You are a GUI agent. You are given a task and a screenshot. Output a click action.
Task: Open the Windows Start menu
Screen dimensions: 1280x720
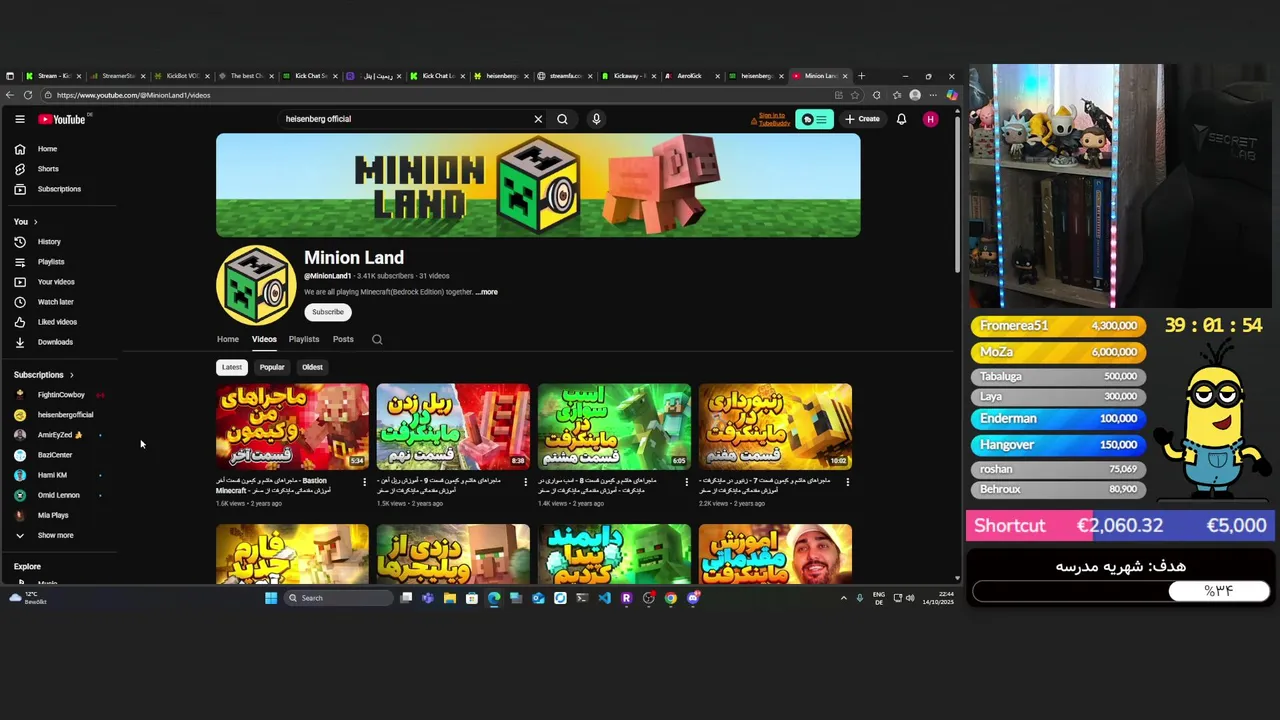(271, 598)
